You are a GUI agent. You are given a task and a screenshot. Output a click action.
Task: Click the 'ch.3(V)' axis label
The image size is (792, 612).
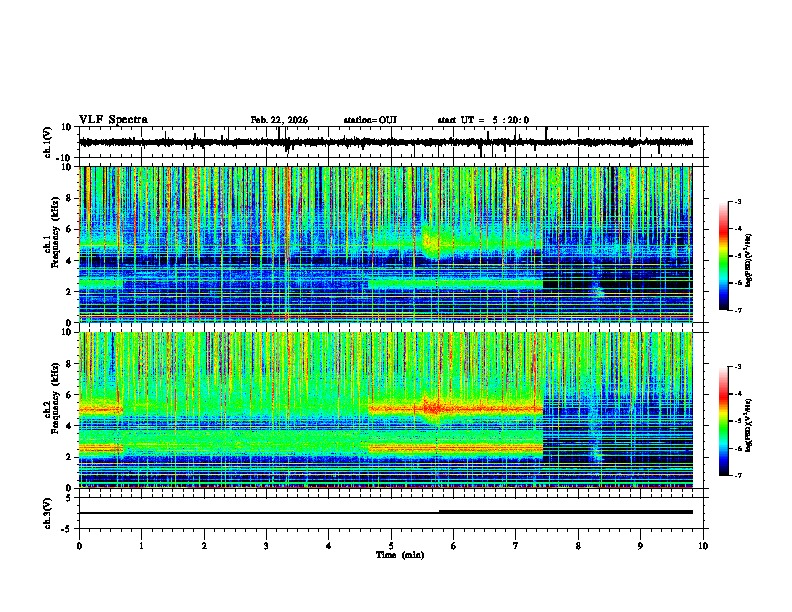(x=47, y=513)
